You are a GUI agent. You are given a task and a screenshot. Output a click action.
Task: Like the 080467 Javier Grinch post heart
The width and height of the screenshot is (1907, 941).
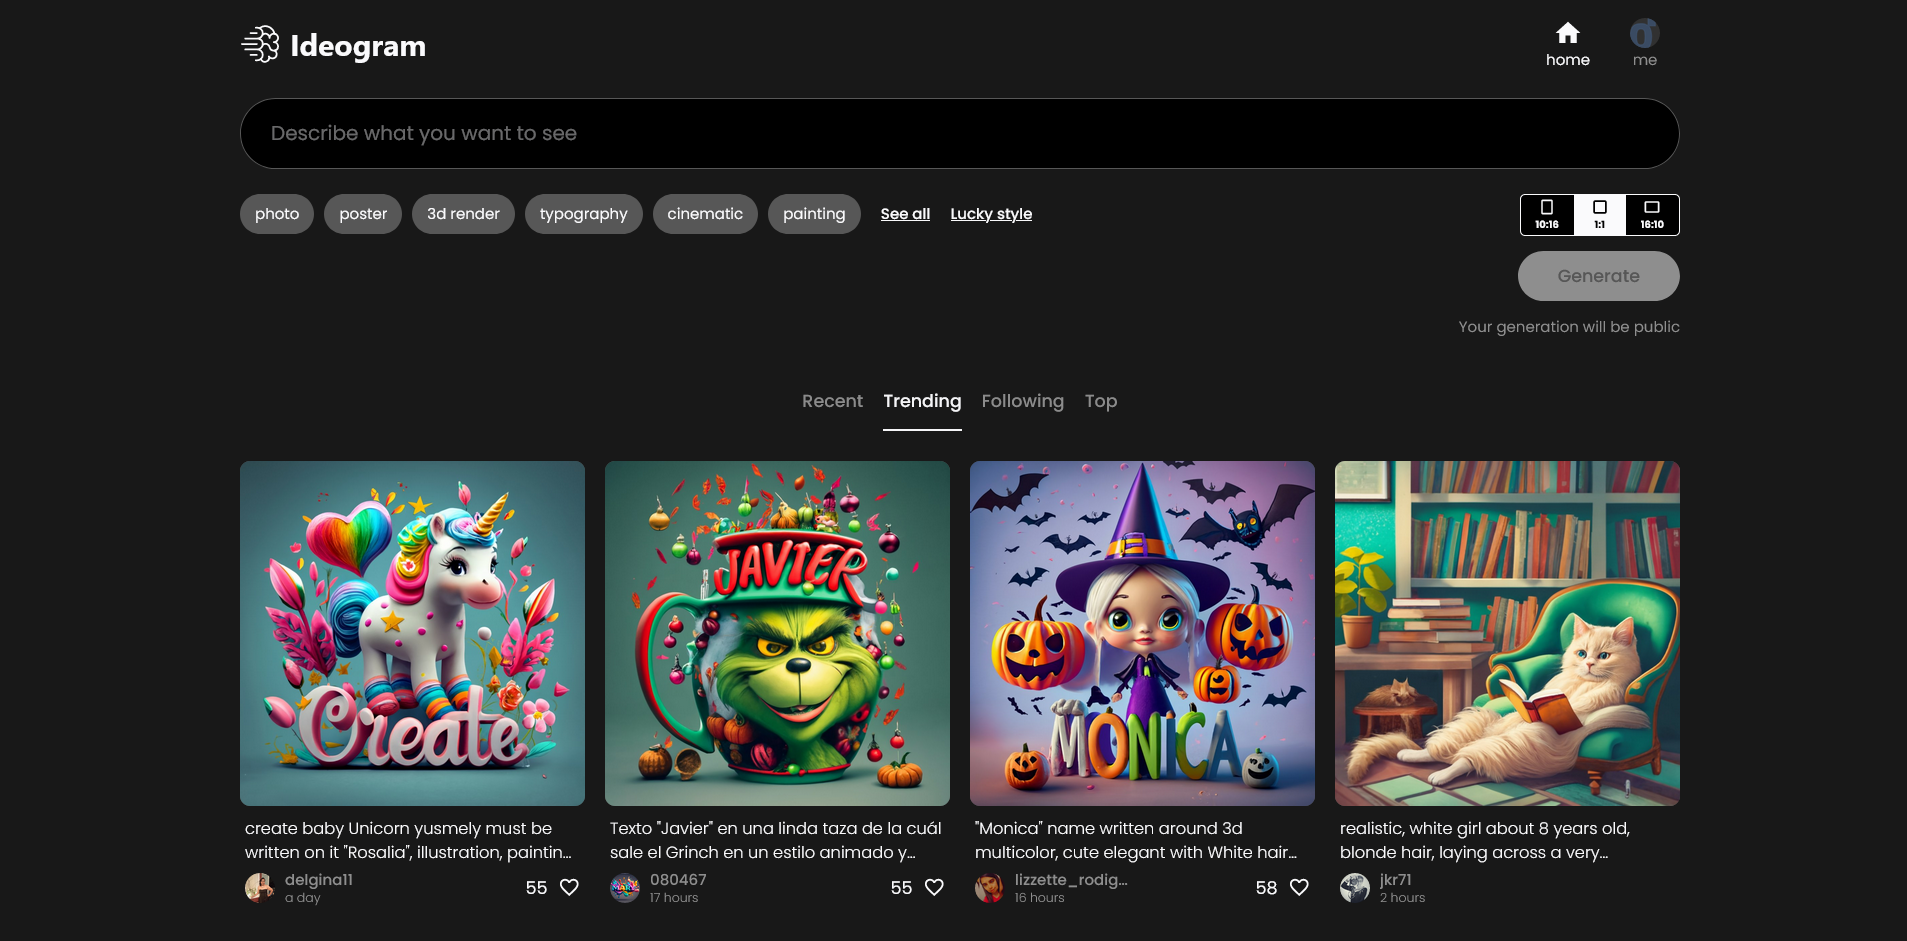pyautogui.click(x=934, y=887)
